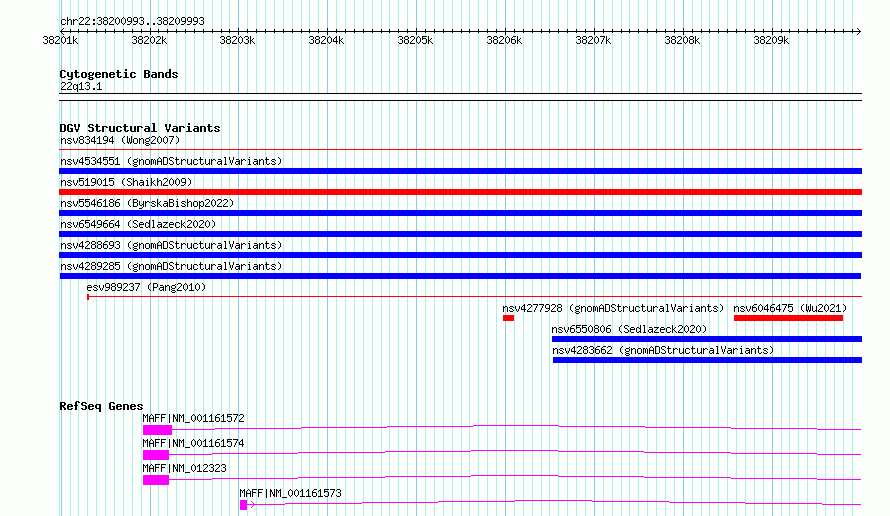Click the nsv834194 (Wong2007) variant label
890x516 pixels.
(x=120, y=140)
